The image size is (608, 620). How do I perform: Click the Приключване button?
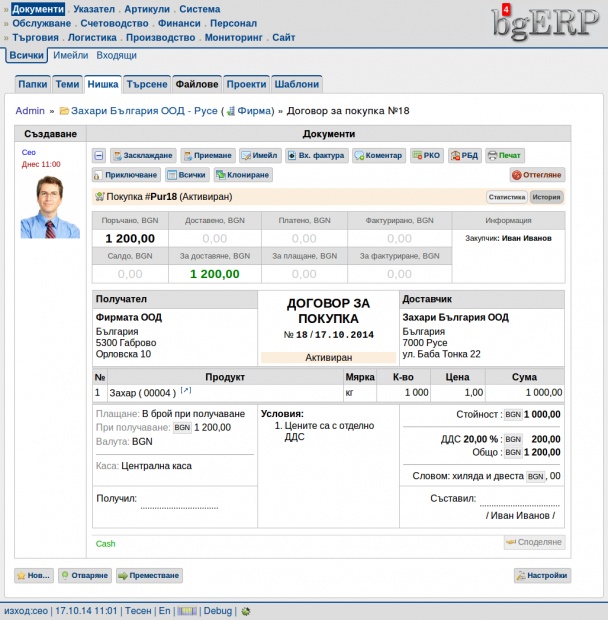126,175
